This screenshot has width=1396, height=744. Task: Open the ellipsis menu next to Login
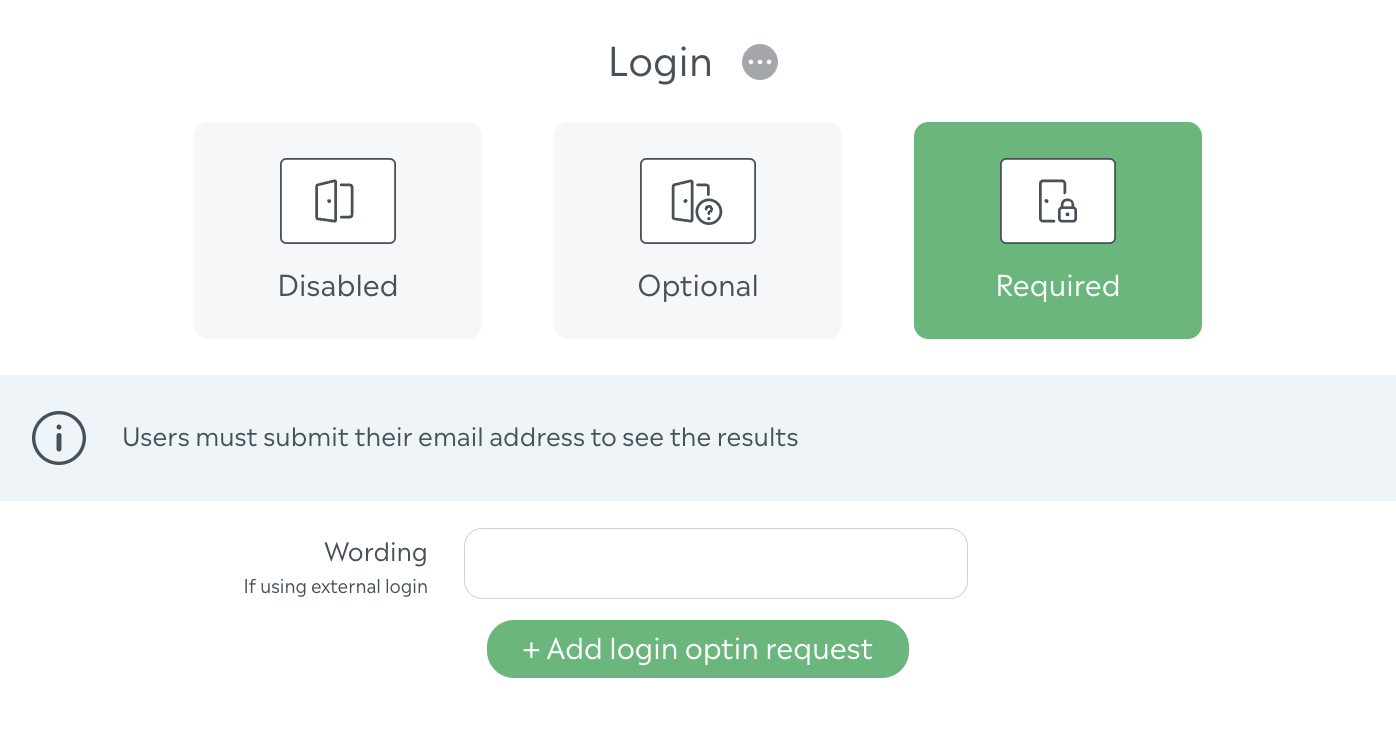pyautogui.click(x=760, y=62)
